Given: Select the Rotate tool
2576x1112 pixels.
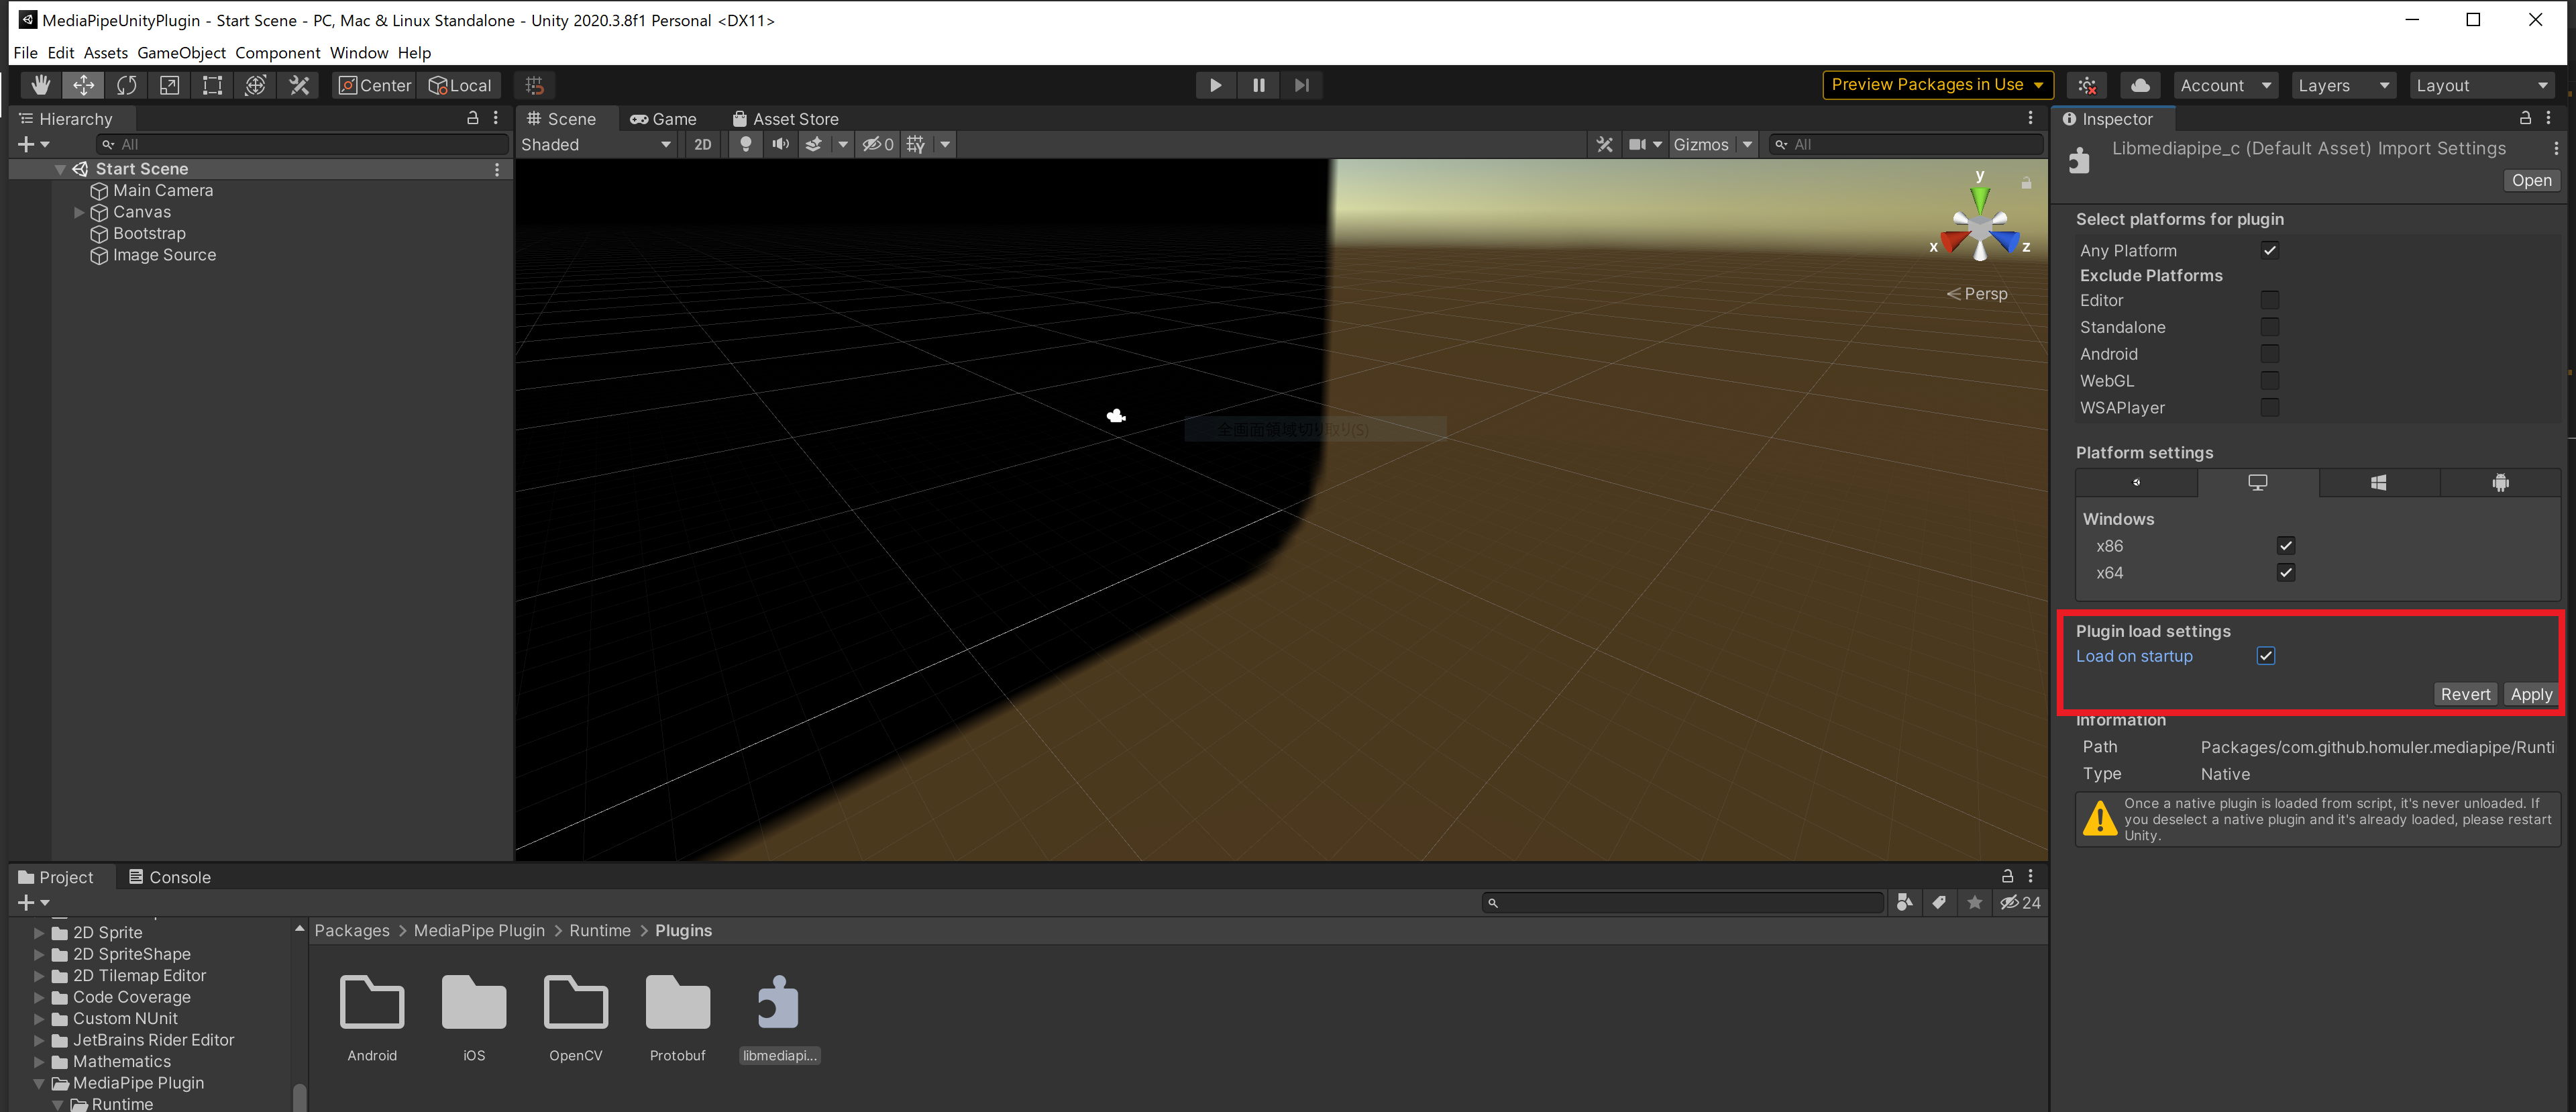Looking at the screenshot, I should 126,85.
